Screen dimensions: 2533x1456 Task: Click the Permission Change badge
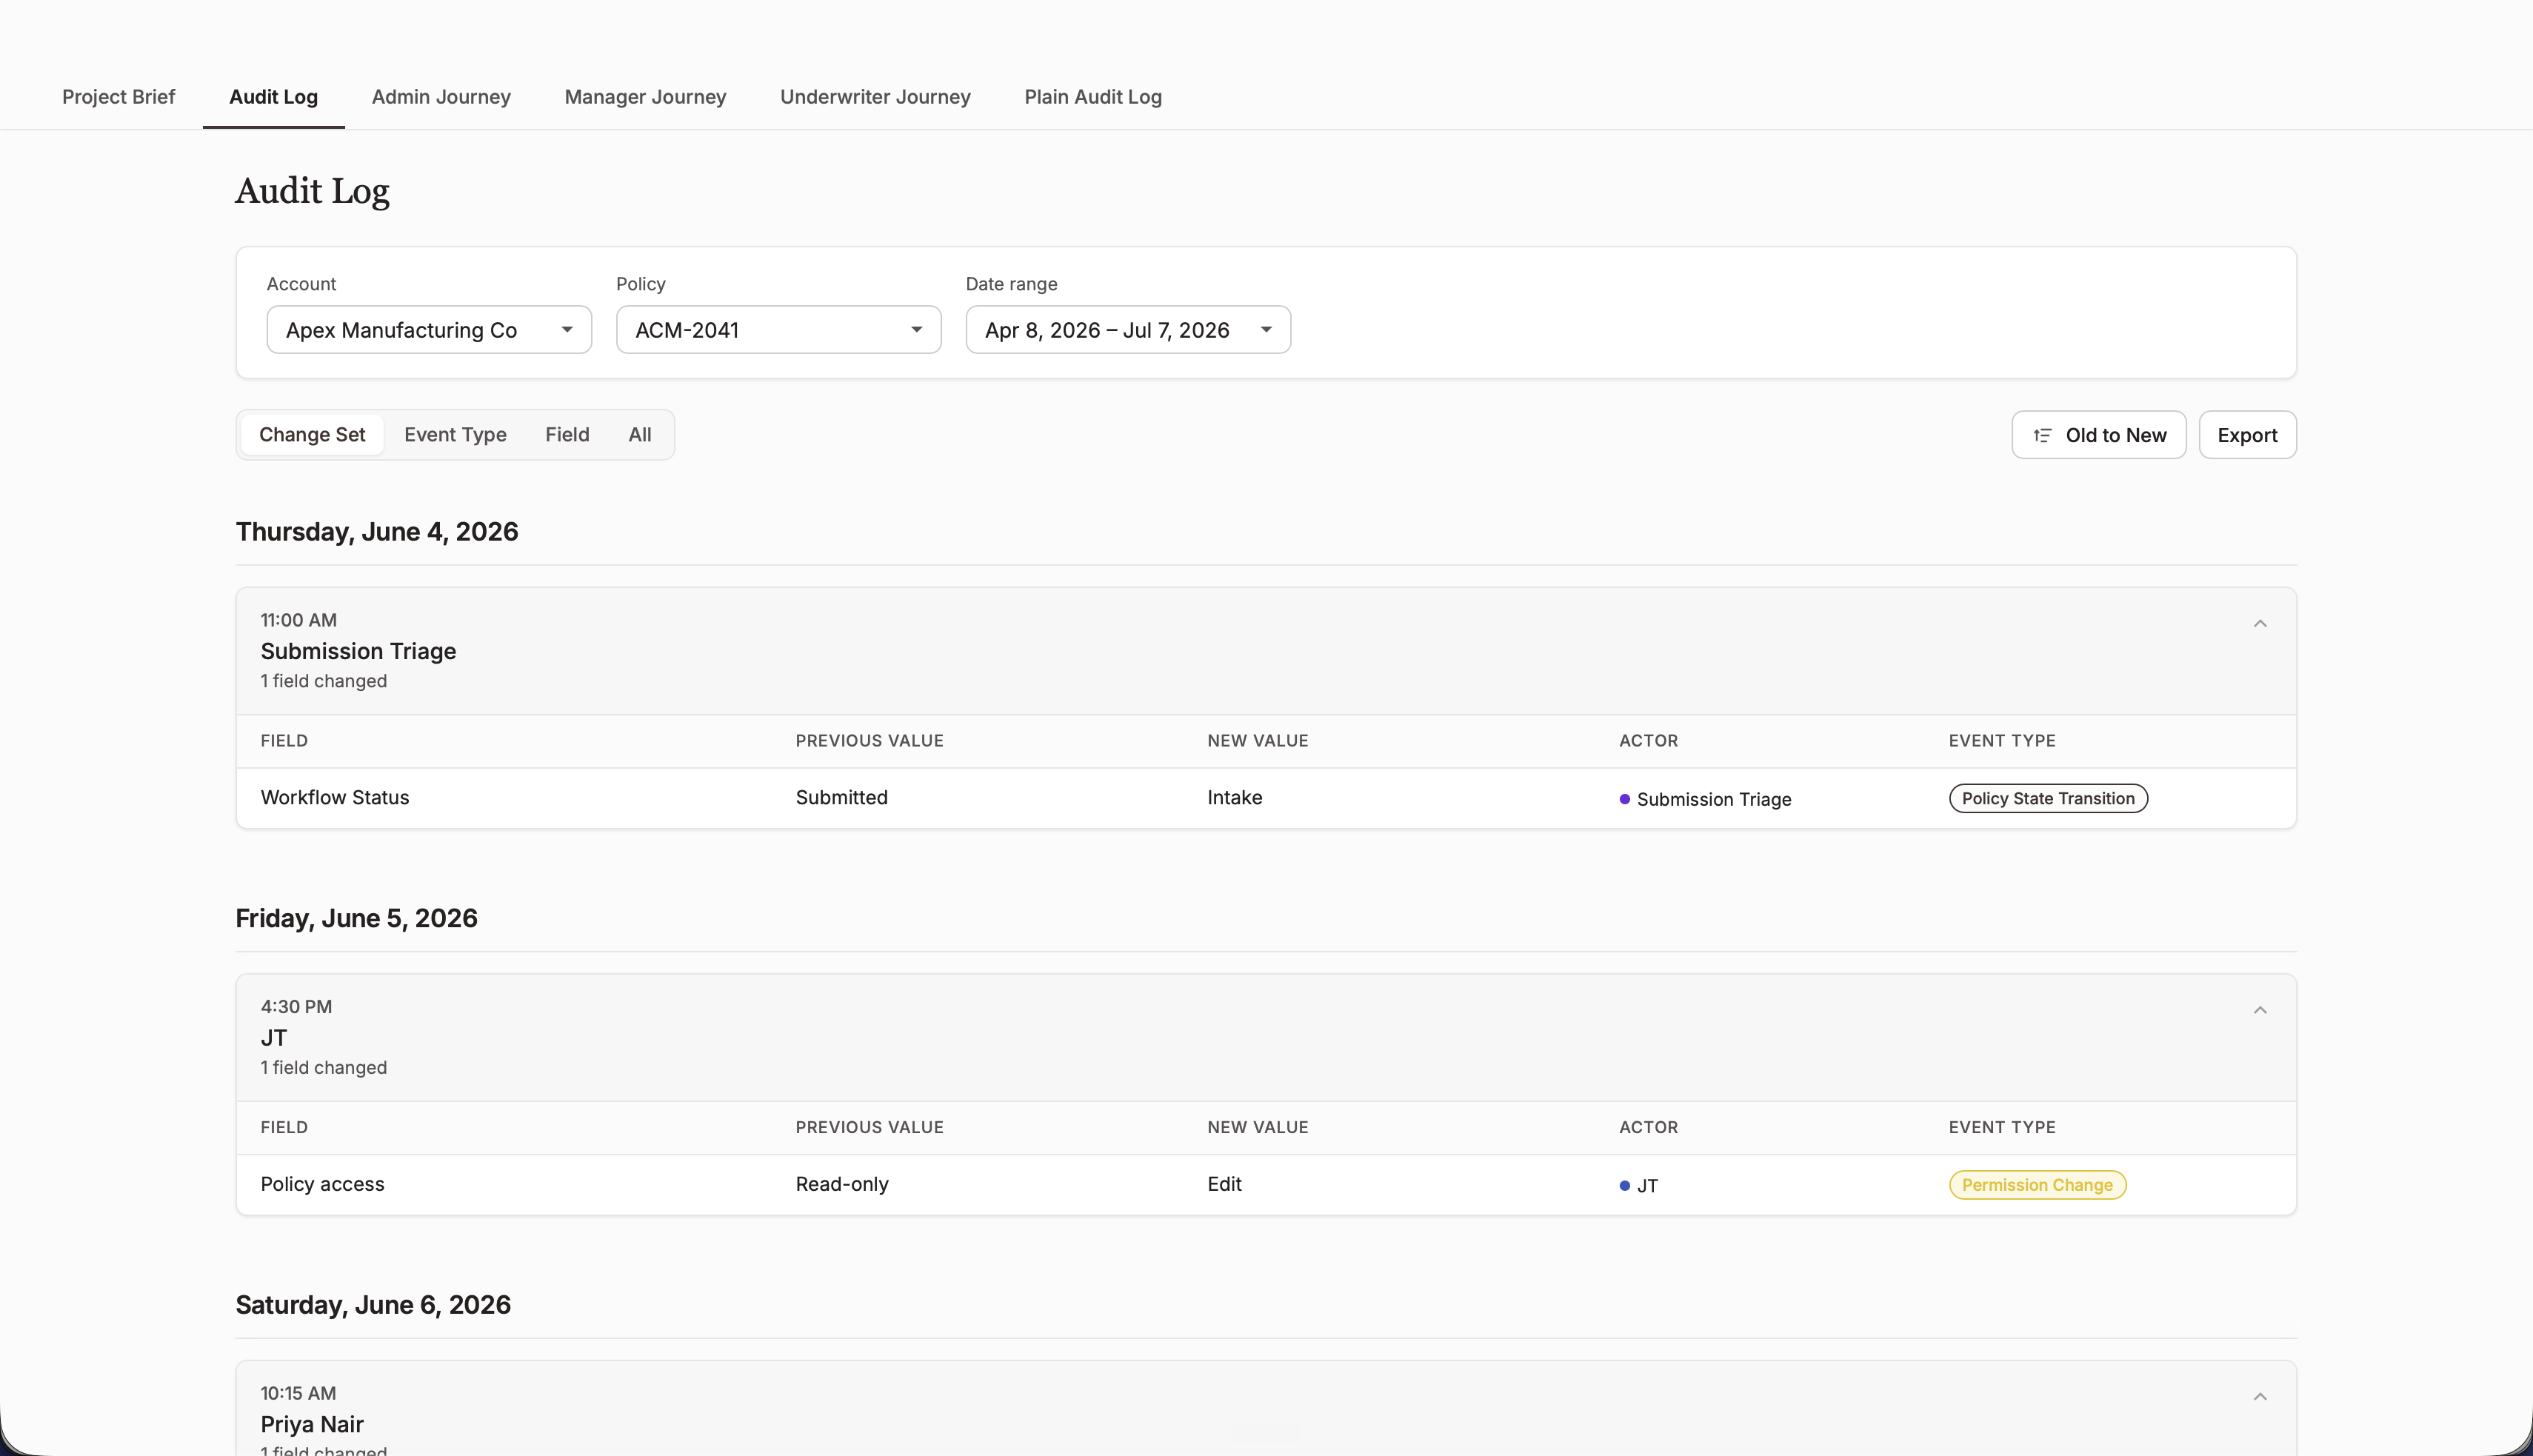point(2037,1185)
